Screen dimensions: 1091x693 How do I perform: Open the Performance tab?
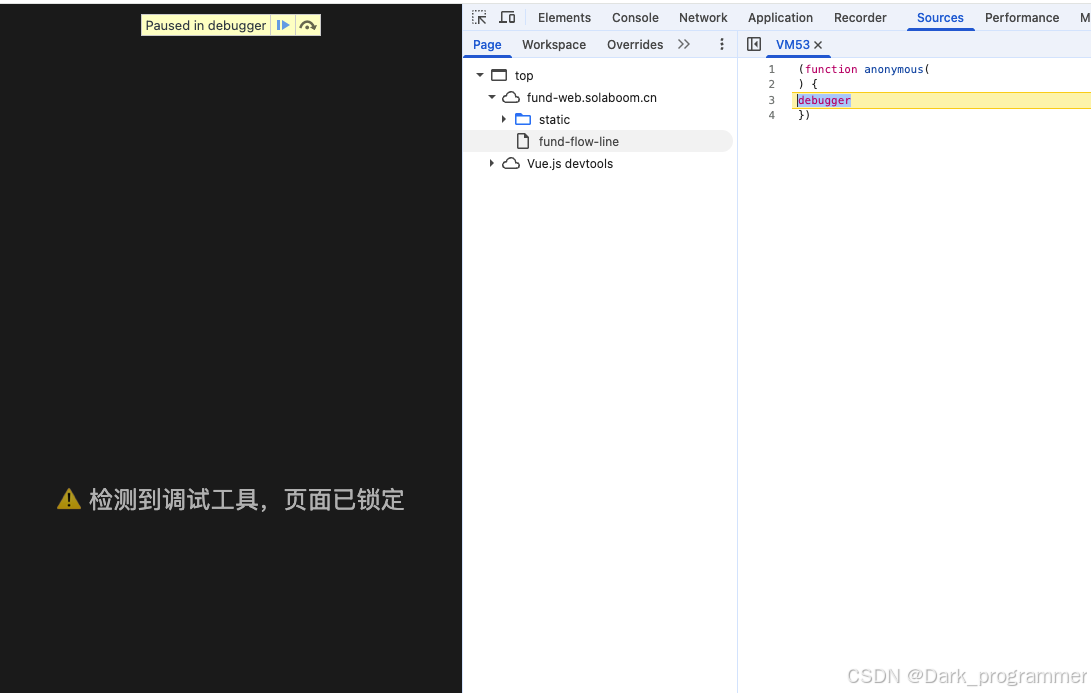tap(1021, 17)
